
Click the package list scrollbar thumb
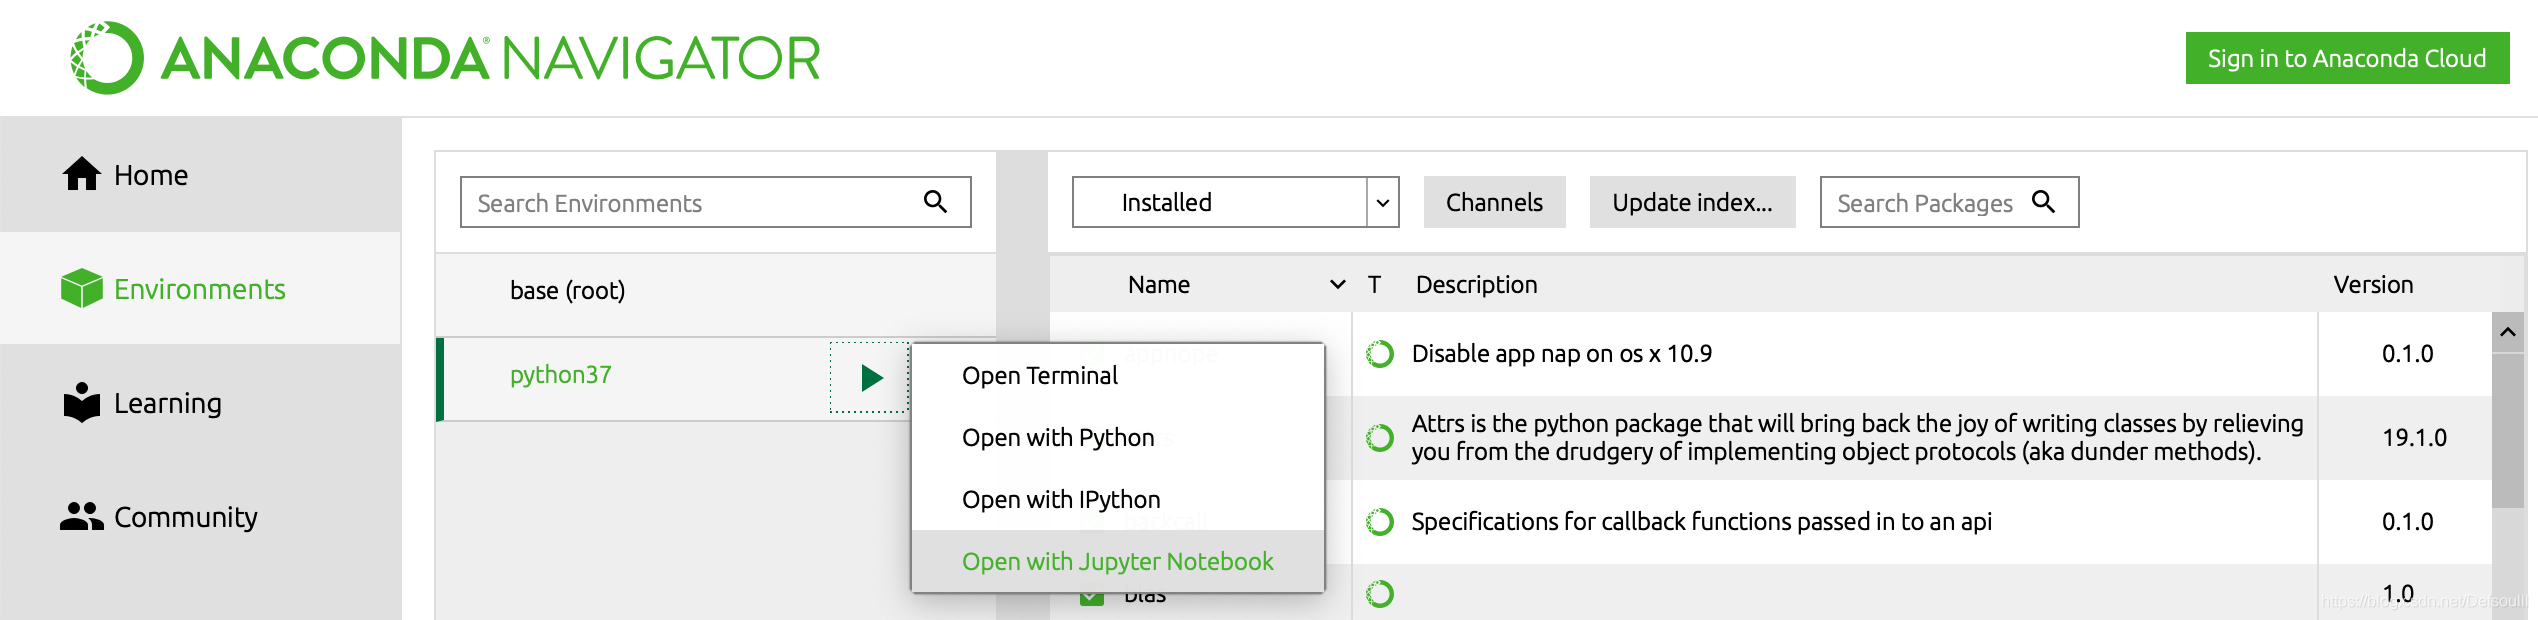pos(2508,430)
